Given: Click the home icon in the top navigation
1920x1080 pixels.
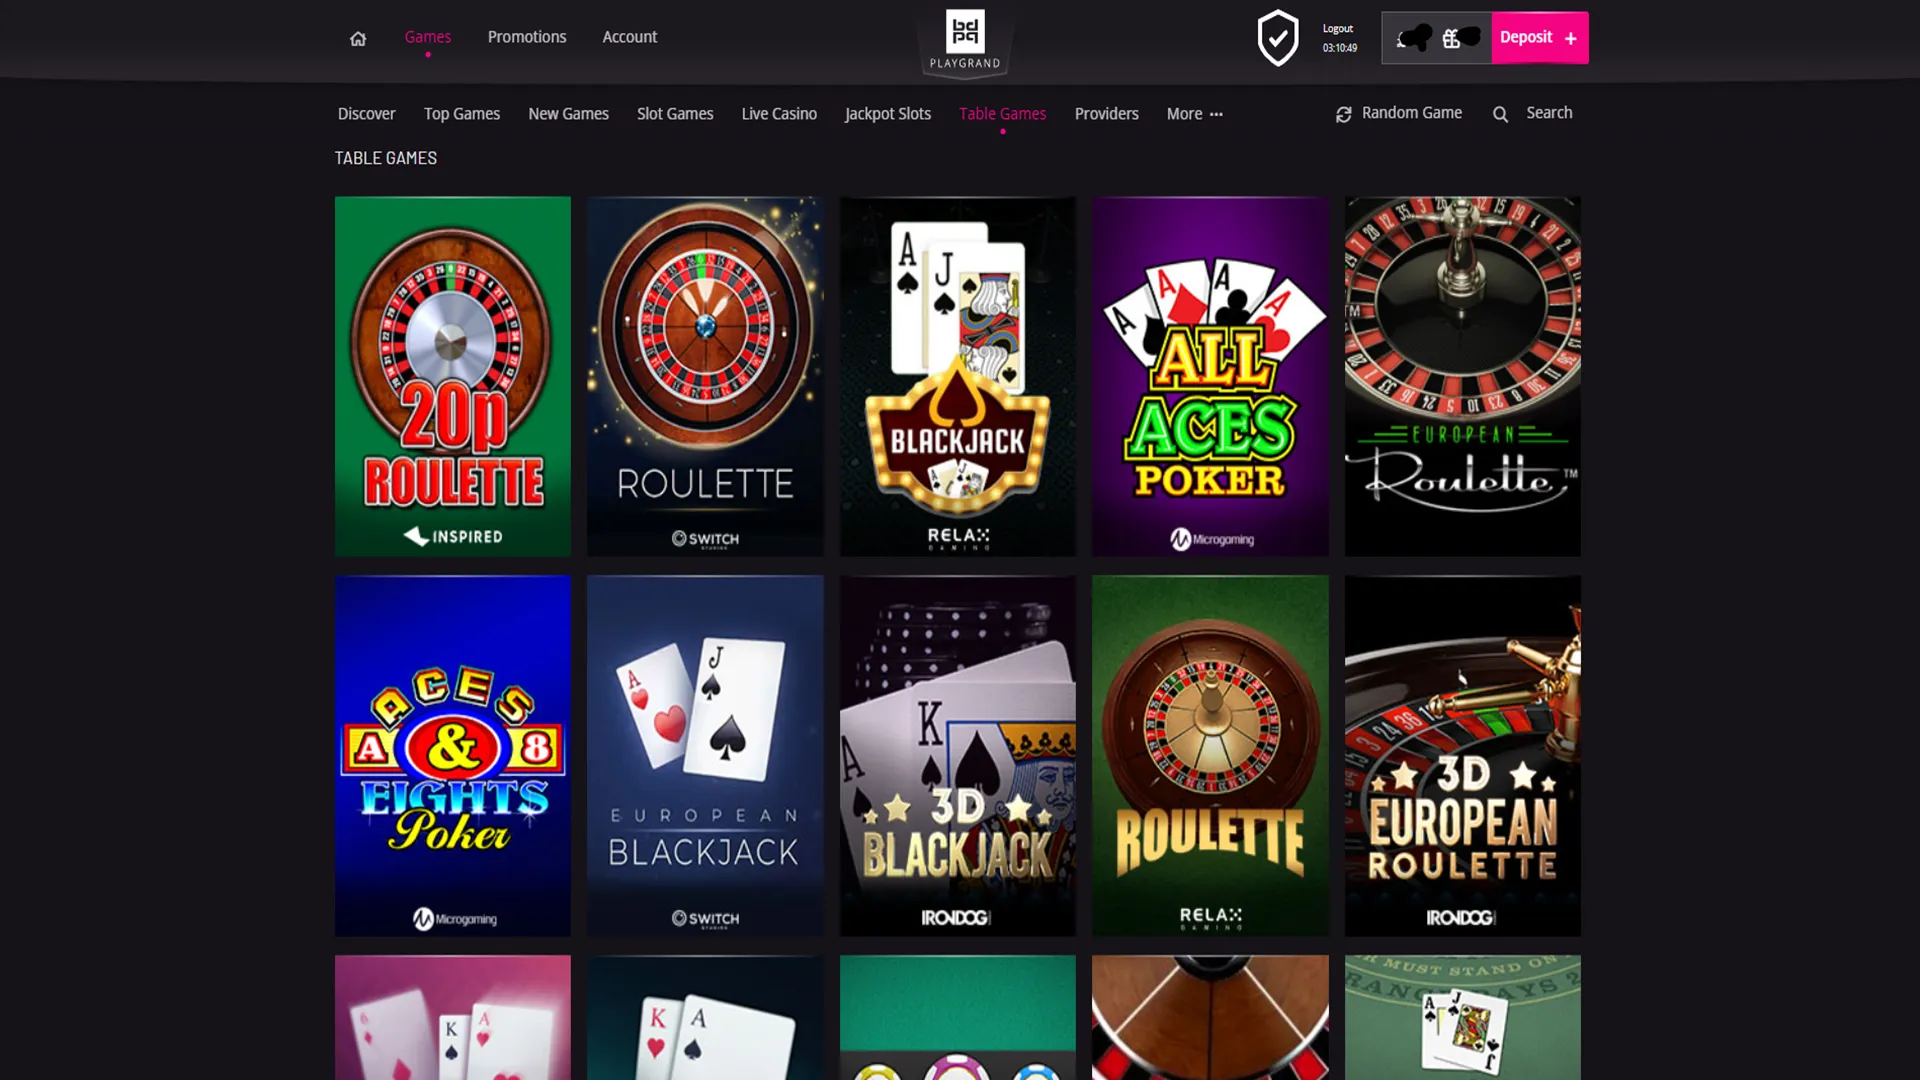Looking at the screenshot, I should pos(357,37).
